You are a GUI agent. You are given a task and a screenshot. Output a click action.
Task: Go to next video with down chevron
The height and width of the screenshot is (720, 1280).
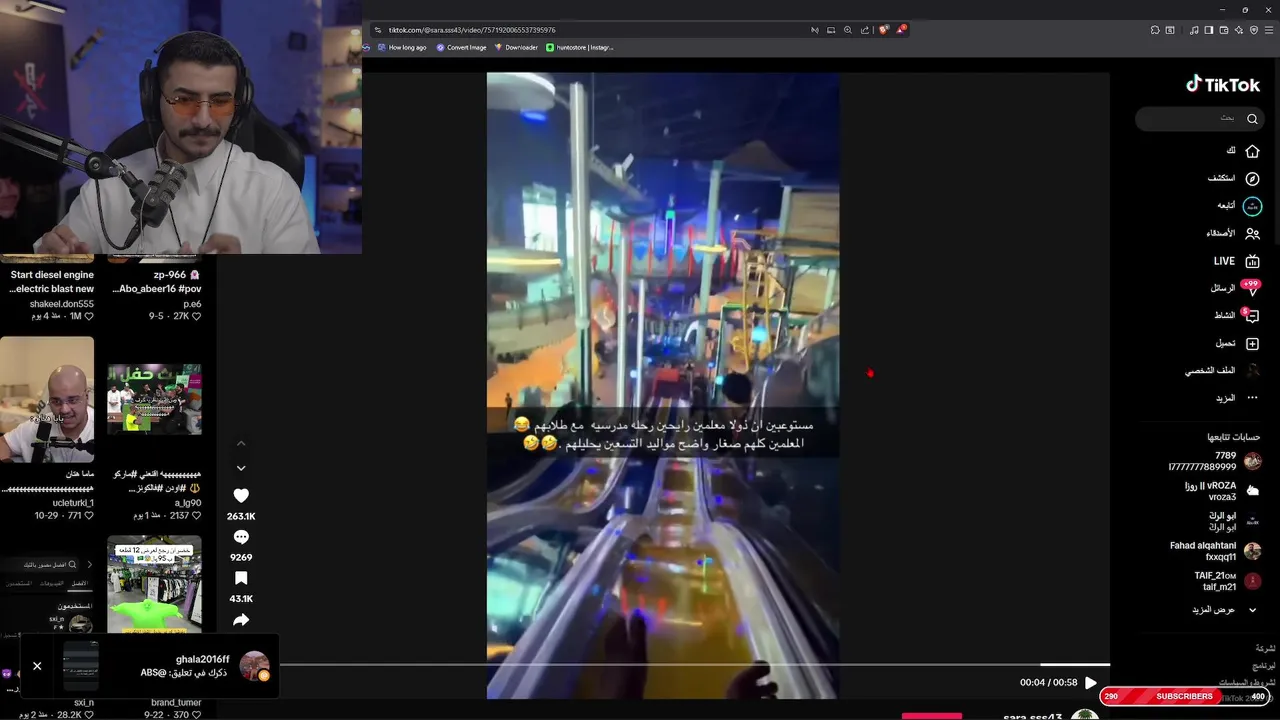point(241,468)
